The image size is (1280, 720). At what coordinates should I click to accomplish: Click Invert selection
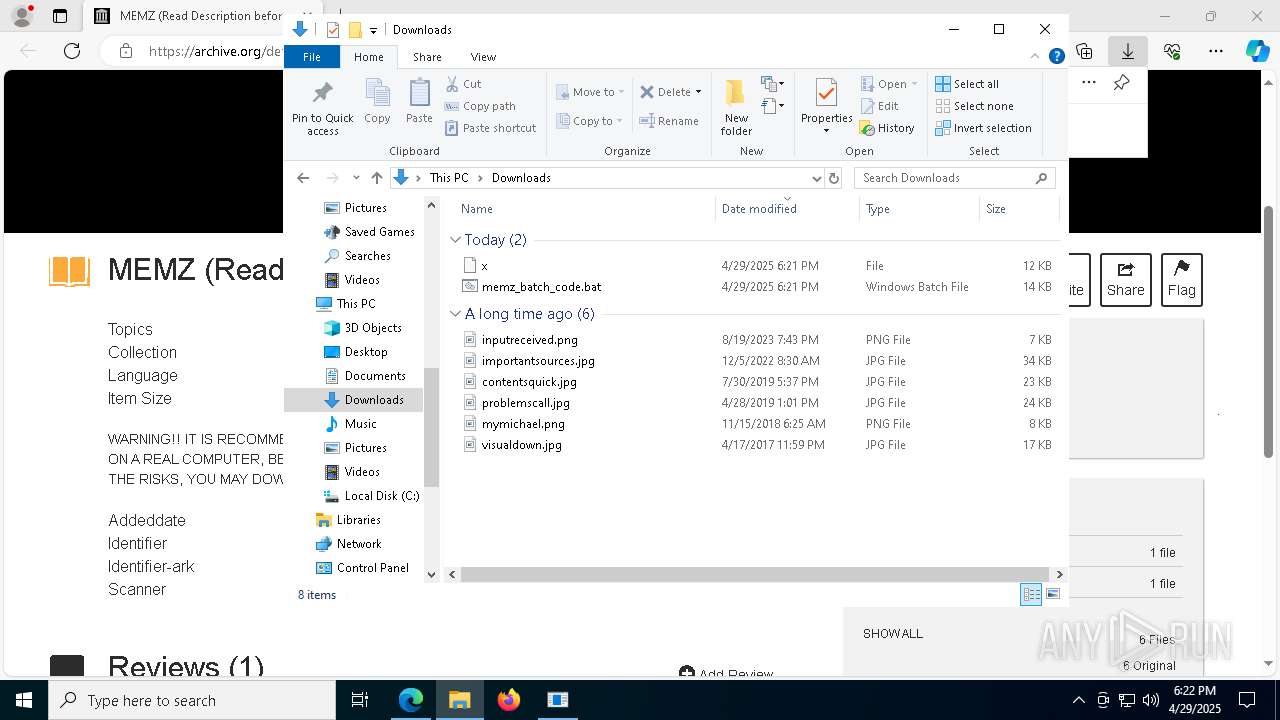click(x=983, y=128)
